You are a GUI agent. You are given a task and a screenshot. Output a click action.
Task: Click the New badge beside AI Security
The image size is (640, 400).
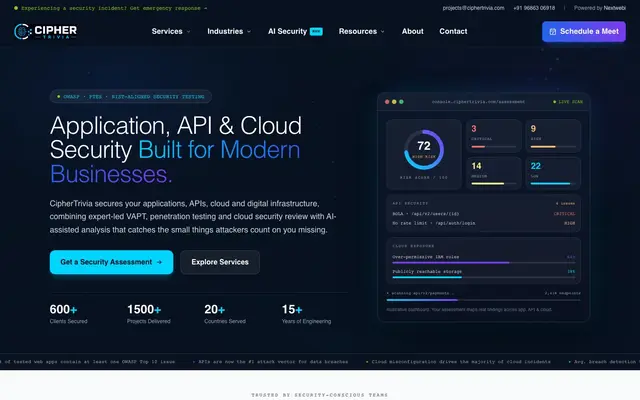click(x=316, y=31)
